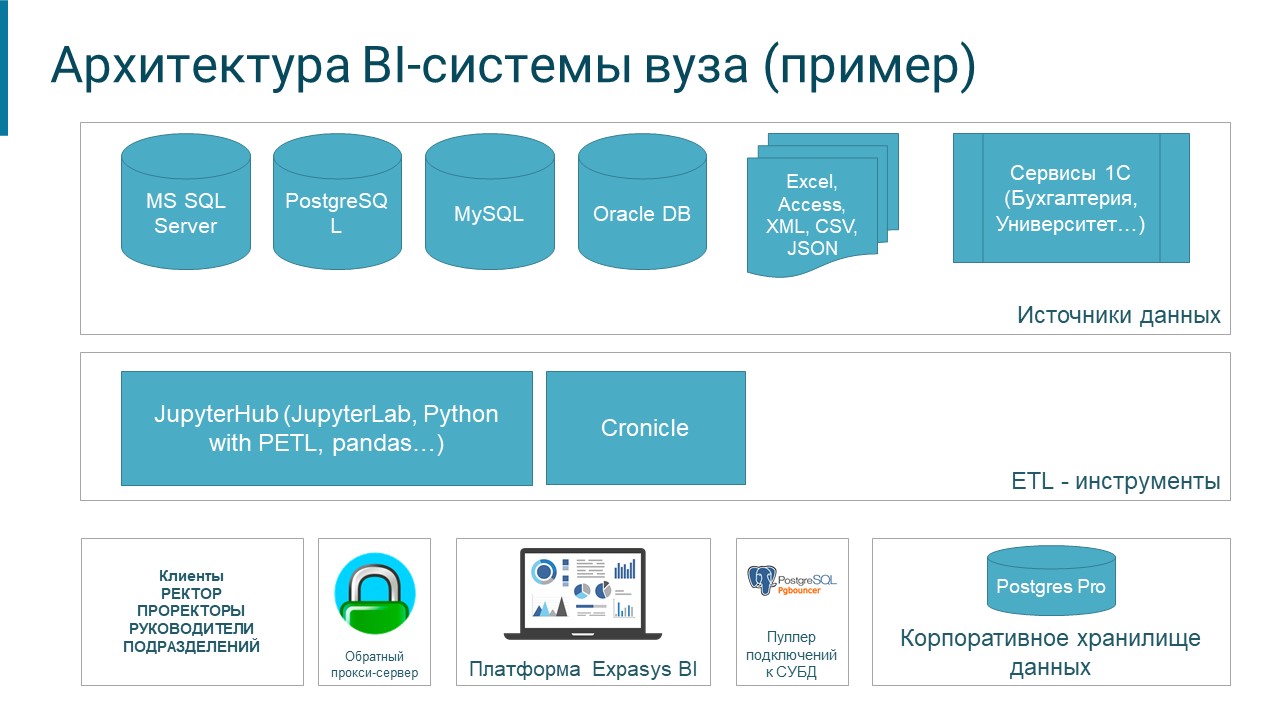Select the Oracle DB cylinder shape
The image size is (1280, 720).
click(642, 214)
